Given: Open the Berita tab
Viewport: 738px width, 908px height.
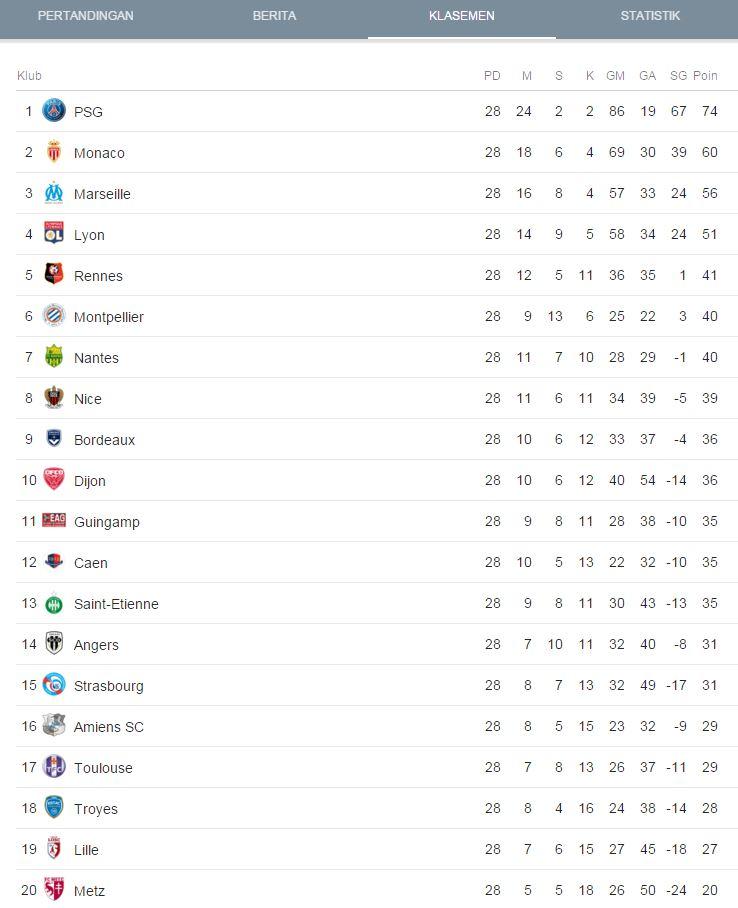Looking at the screenshot, I should (275, 16).
